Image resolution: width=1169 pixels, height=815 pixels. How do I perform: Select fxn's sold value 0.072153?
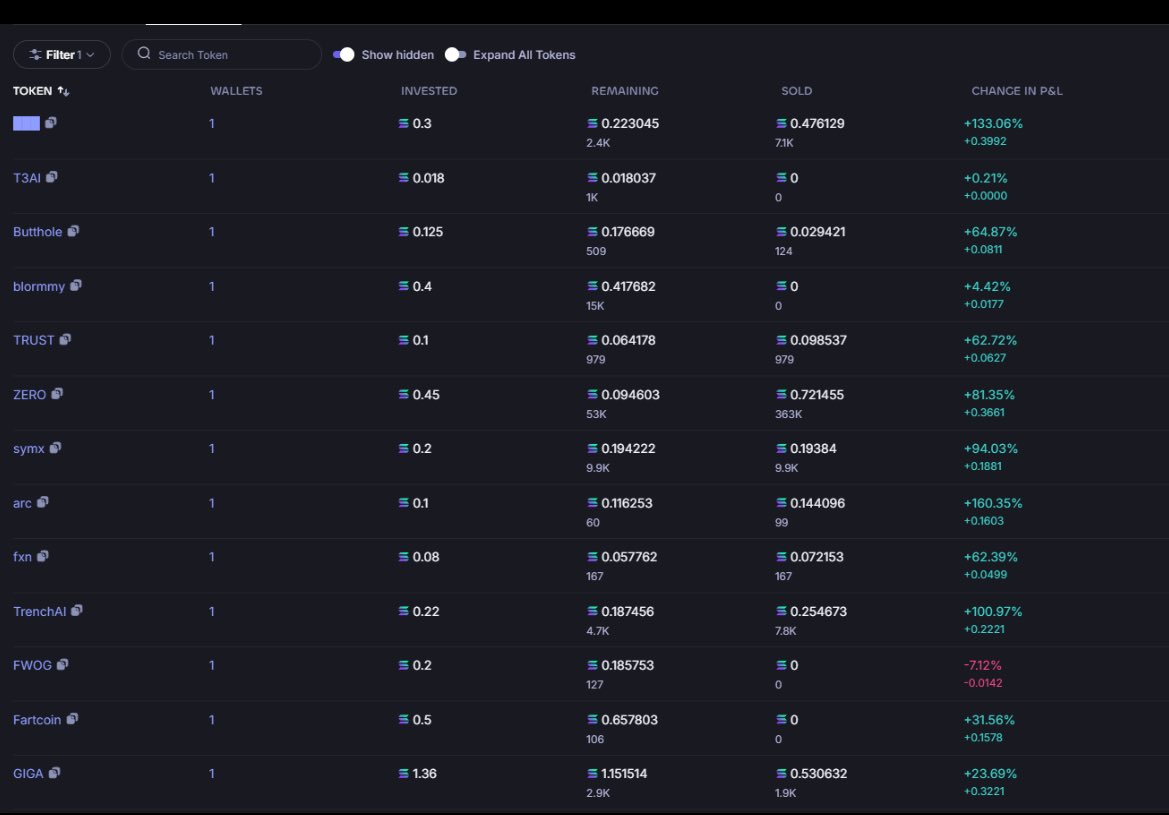pos(816,557)
